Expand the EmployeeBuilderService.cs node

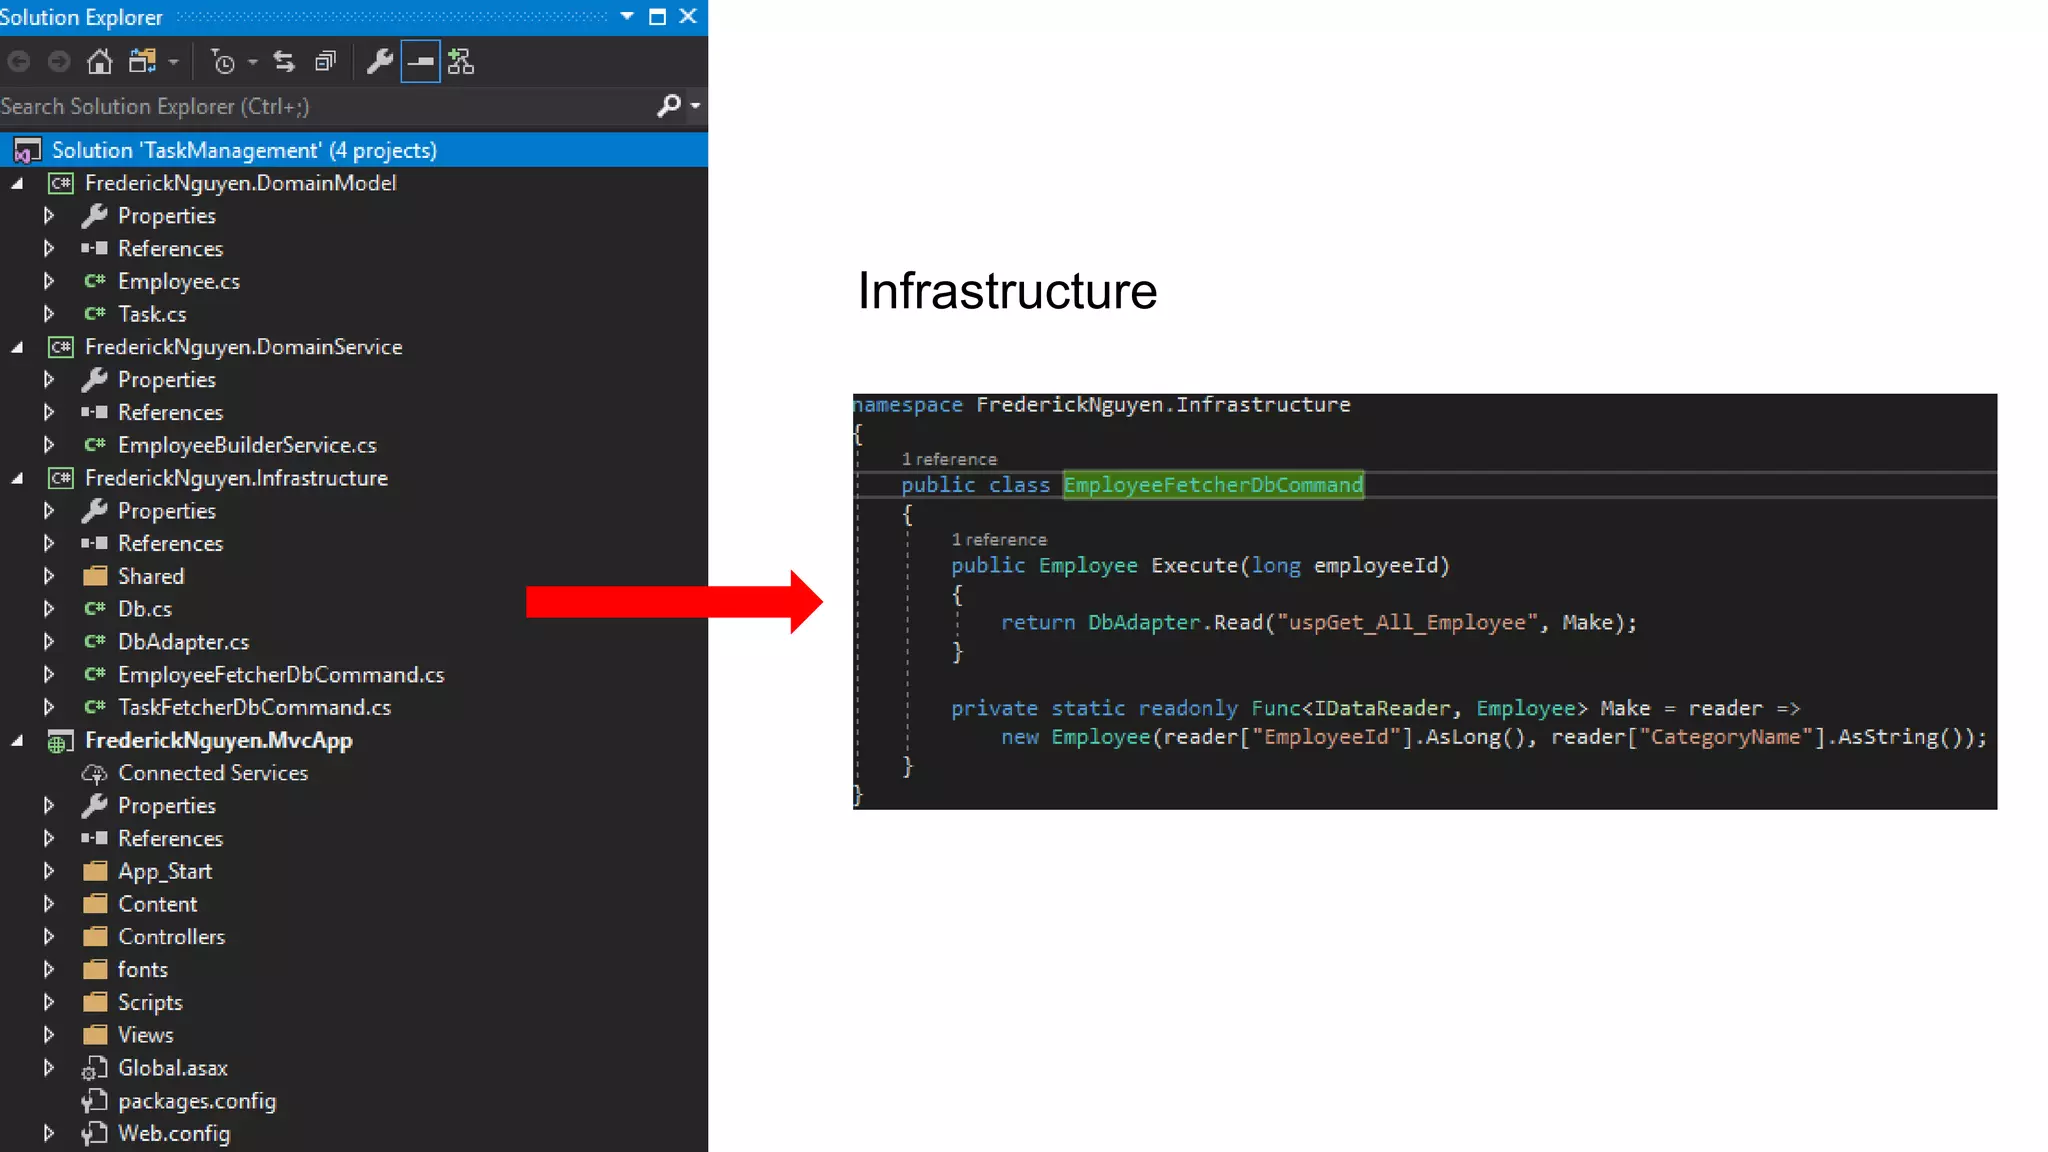[48, 445]
